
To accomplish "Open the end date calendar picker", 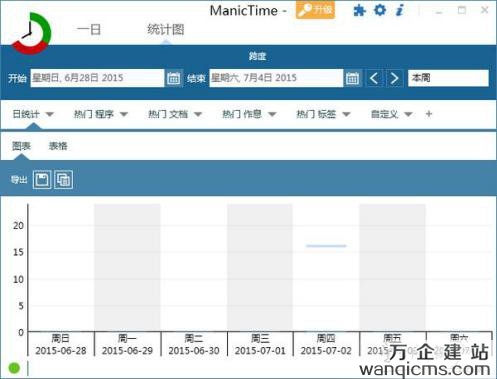I will click(x=352, y=78).
